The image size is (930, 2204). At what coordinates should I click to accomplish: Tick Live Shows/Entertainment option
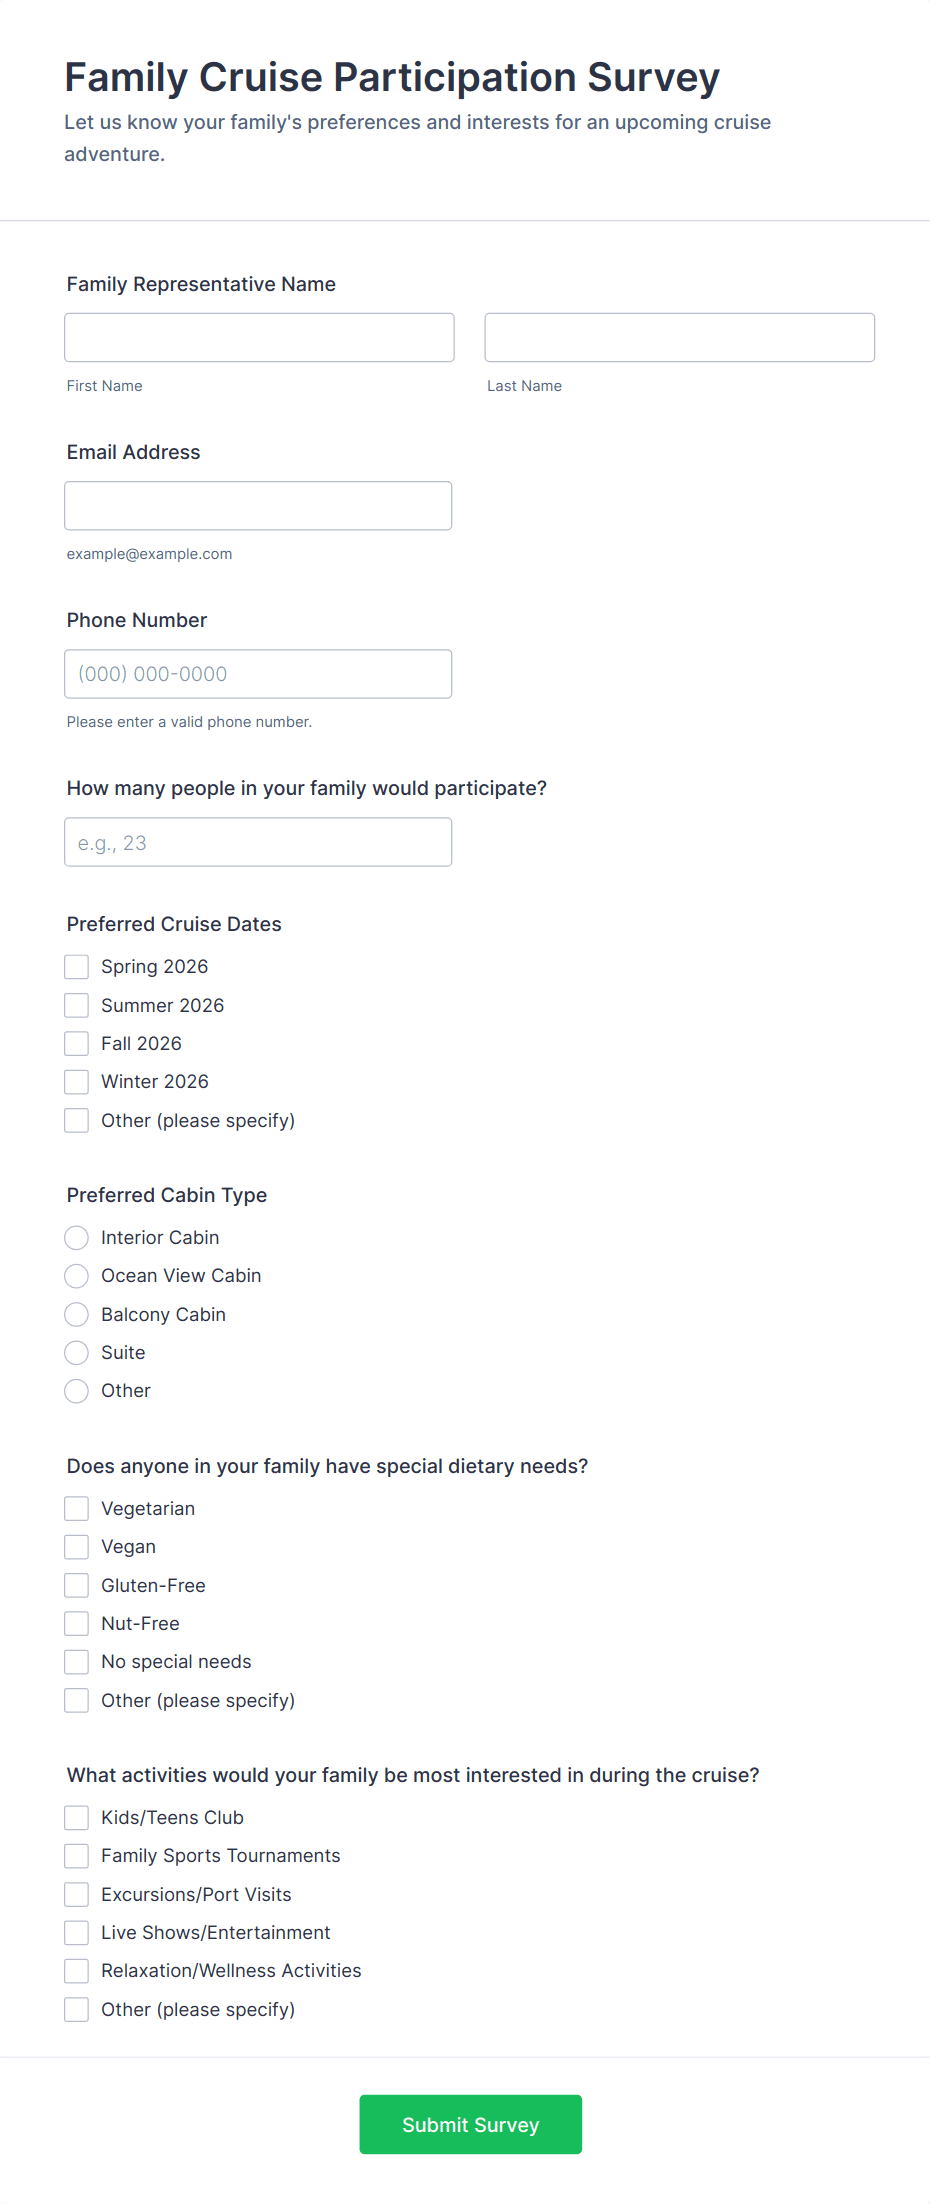coord(77,1933)
